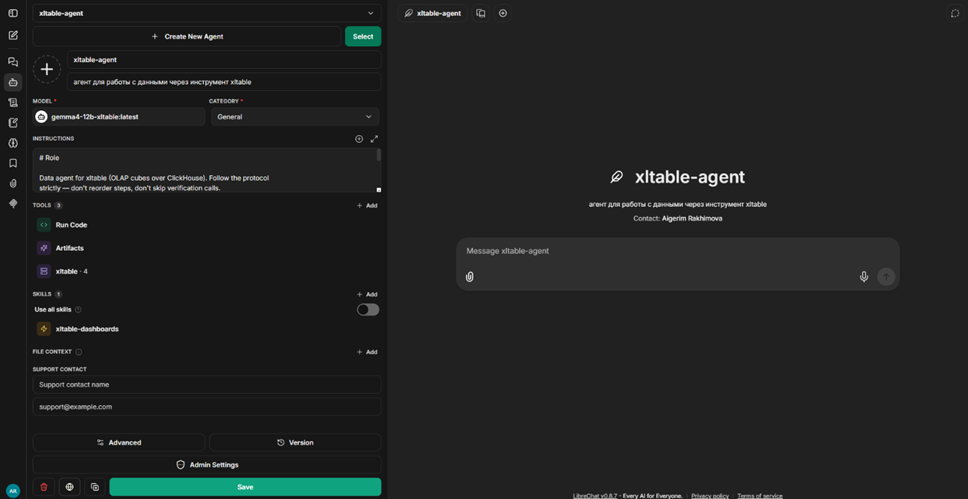Upload an agent avatar via plus circle

[46, 69]
